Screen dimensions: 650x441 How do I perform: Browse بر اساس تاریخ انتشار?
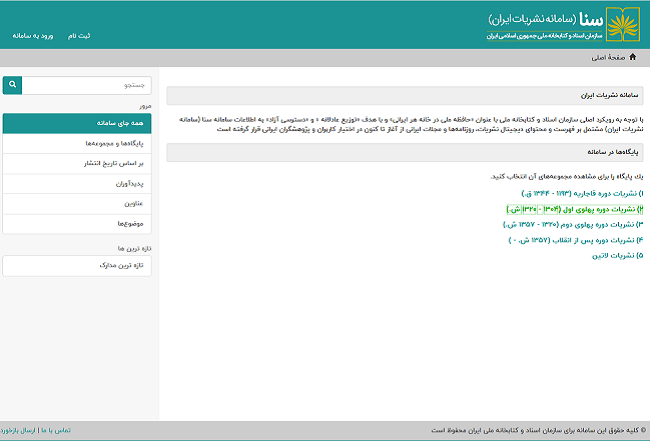tap(77, 164)
